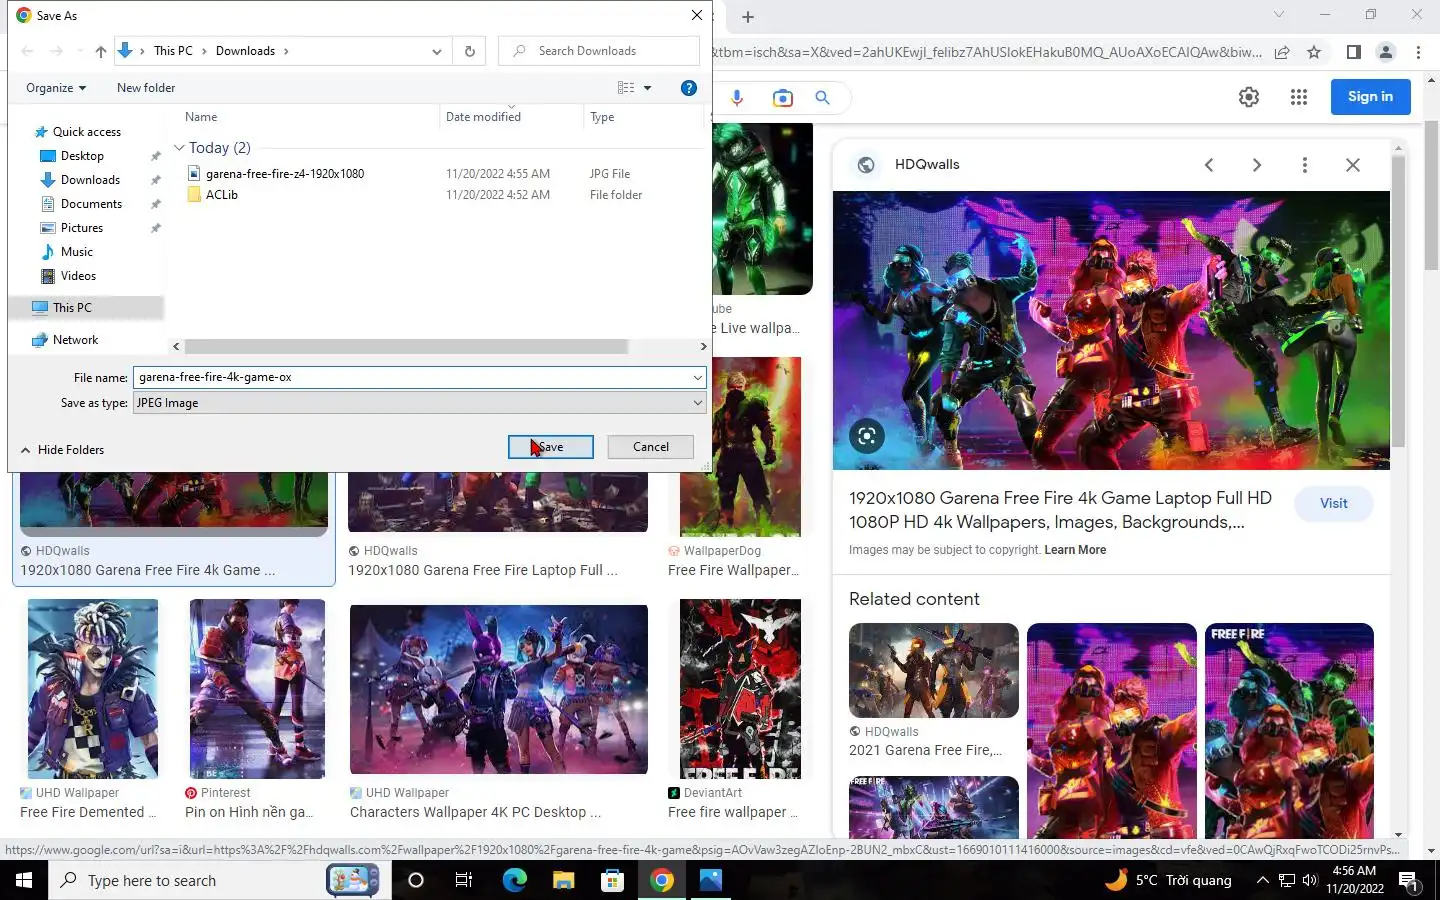This screenshot has height=900, width=1440.
Task: Select Pictures in the navigation pane
Action: 81,228
